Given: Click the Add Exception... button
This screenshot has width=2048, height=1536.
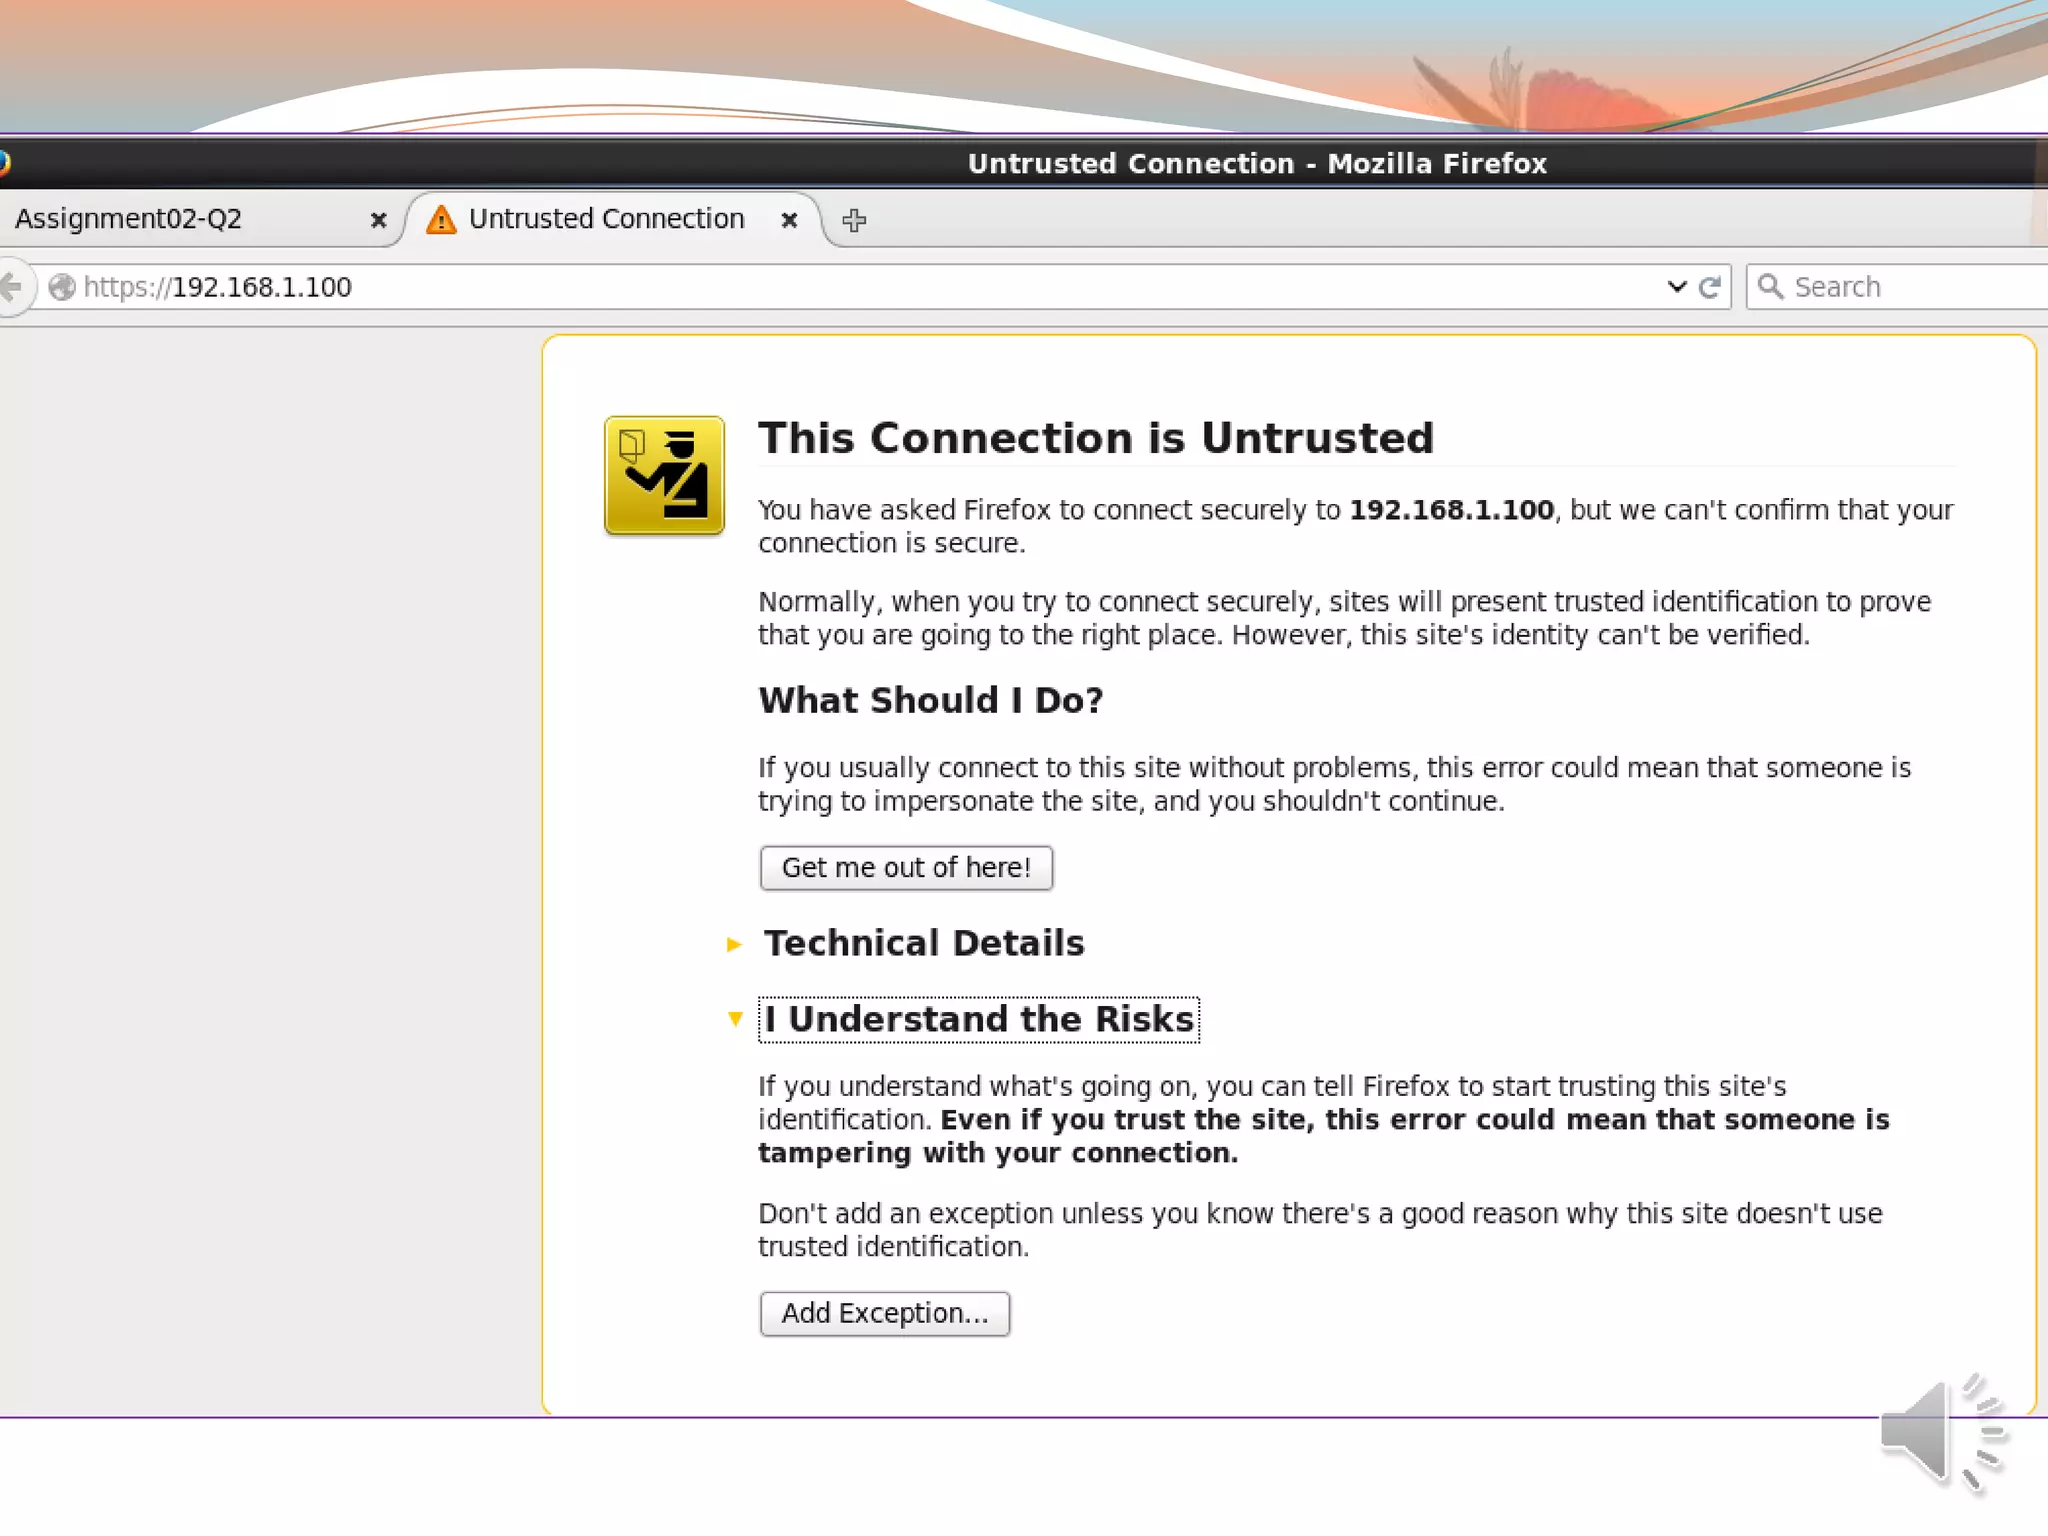Looking at the screenshot, I should (x=884, y=1313).
